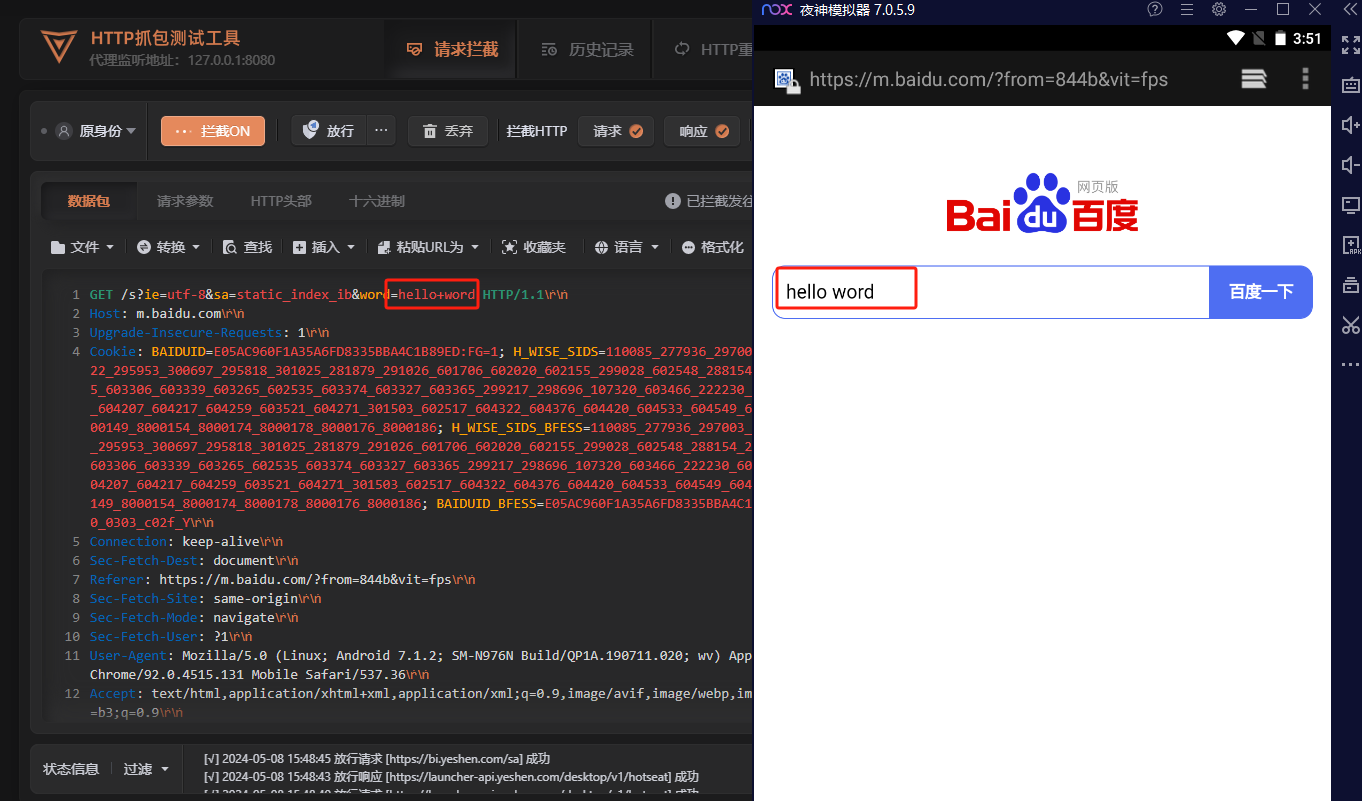
Task: Select the 请求参数 tab
Action: coord(185,201)
